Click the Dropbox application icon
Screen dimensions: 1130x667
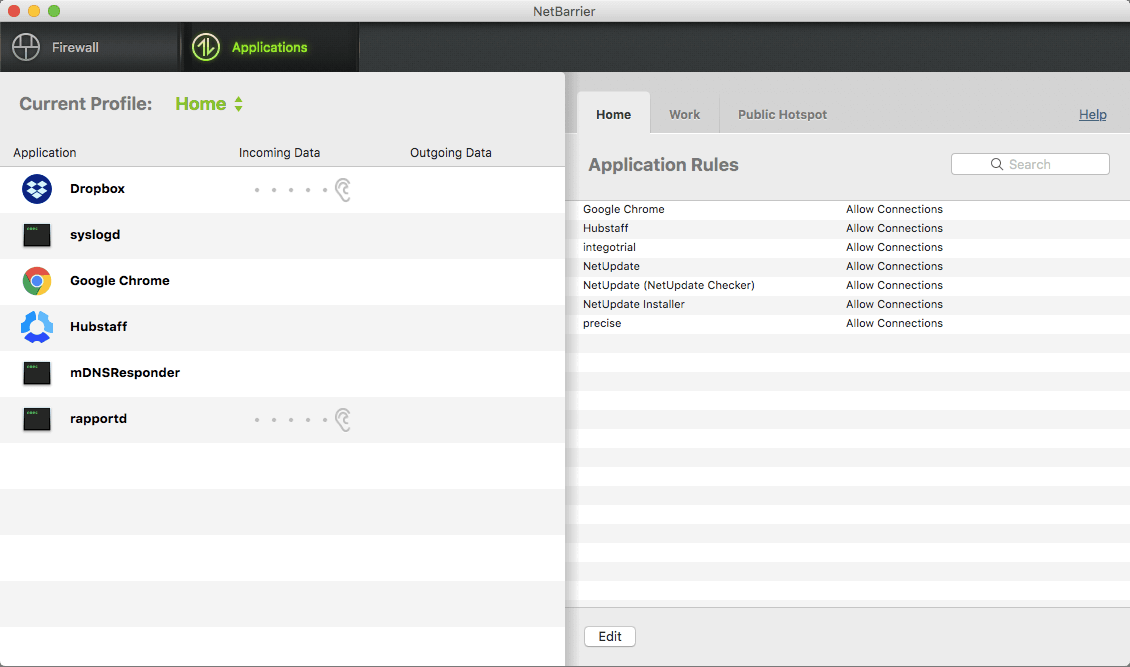pos(37,188)
